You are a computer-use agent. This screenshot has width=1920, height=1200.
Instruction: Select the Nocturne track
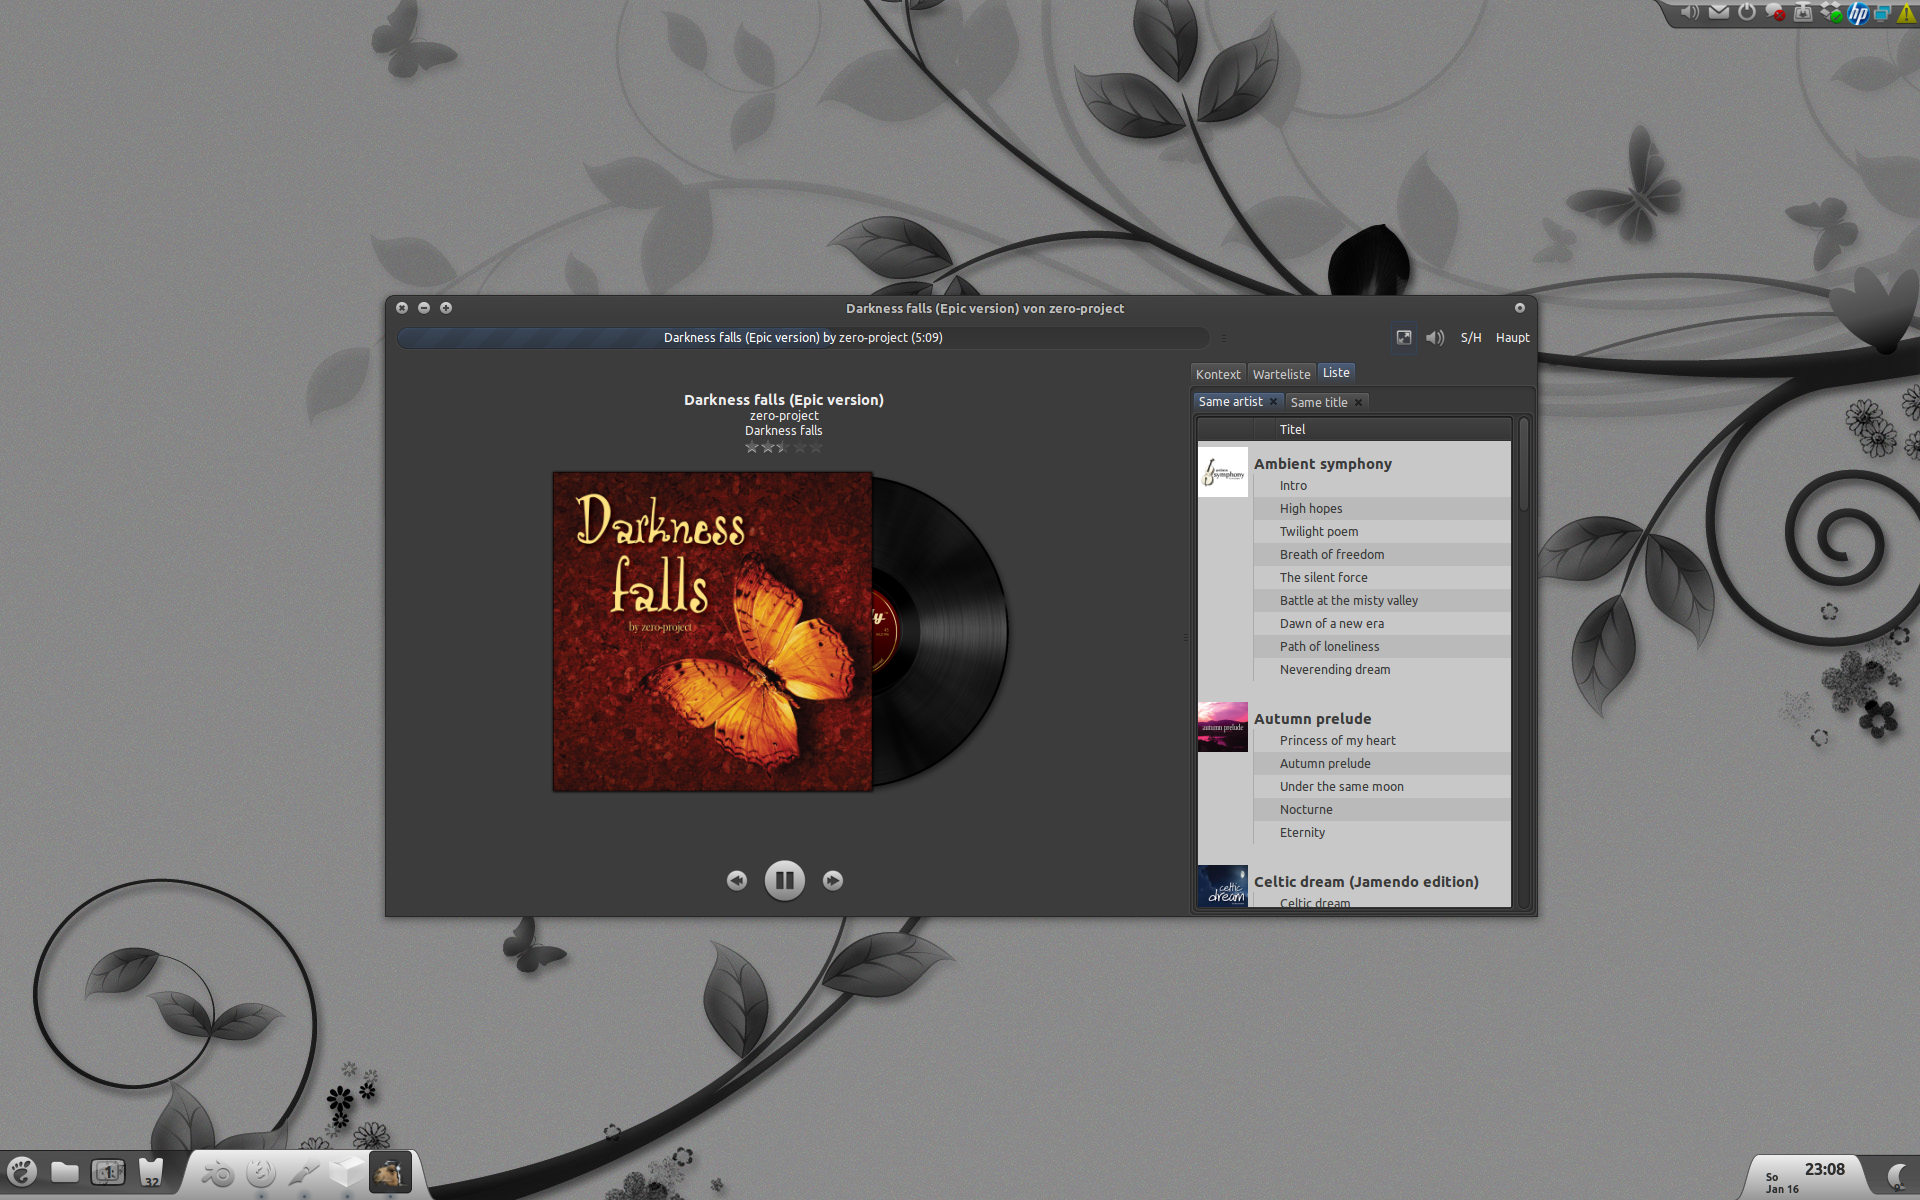pyautogui.click(x=1382, y=810)
